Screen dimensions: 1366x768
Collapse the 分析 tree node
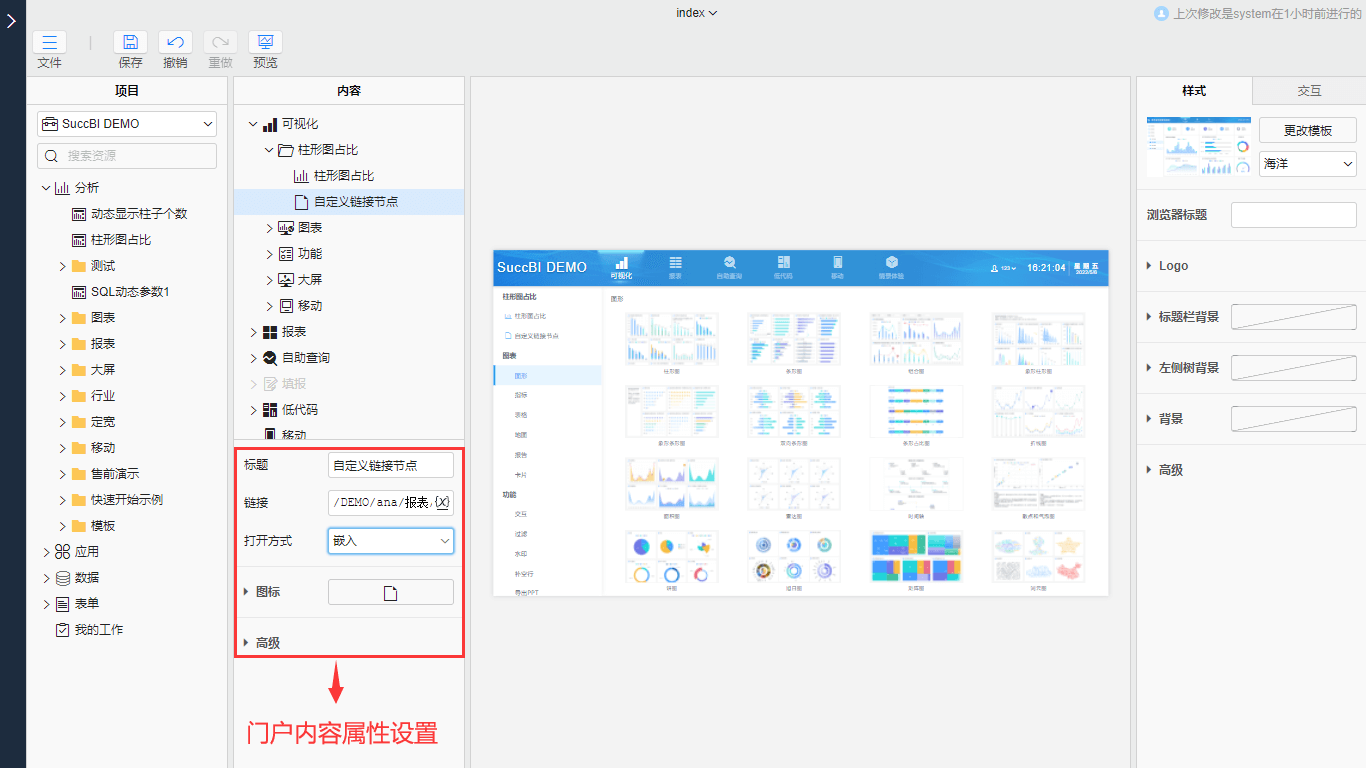pyautogui.click(x=45, y=186)
